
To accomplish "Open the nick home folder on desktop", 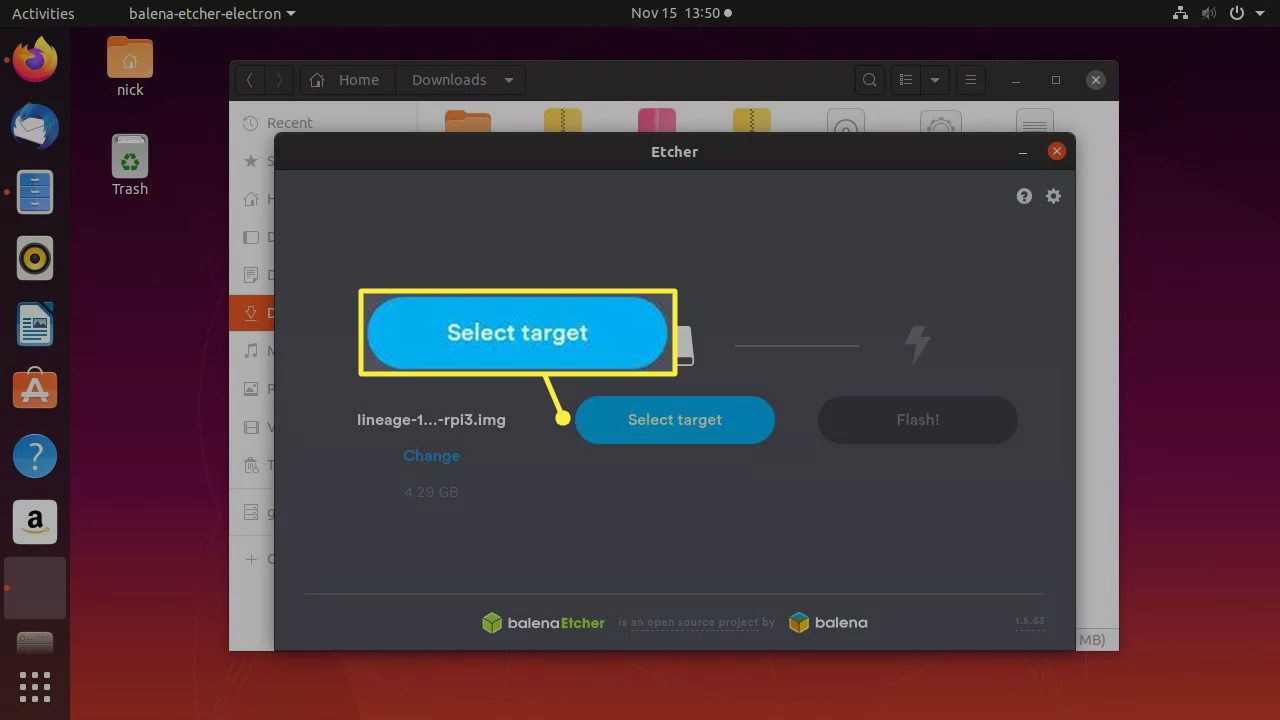I will 130,67.
